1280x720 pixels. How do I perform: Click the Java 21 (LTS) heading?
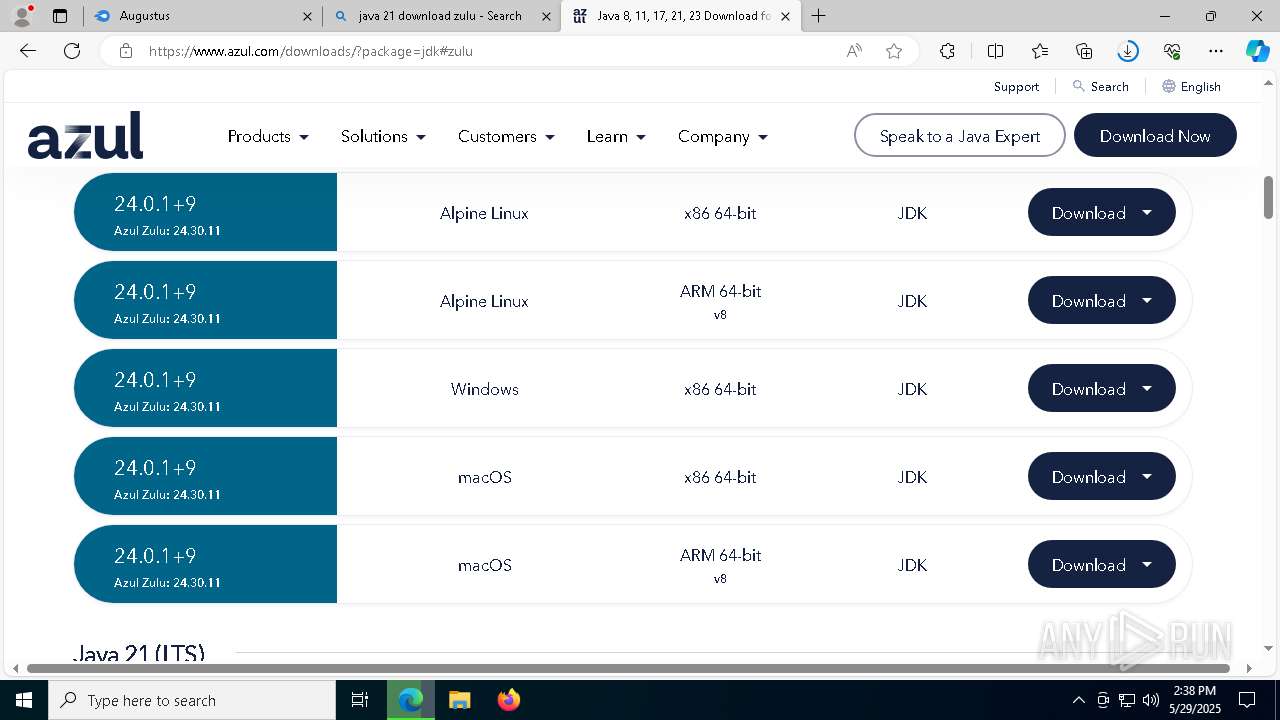coord(139,654)
